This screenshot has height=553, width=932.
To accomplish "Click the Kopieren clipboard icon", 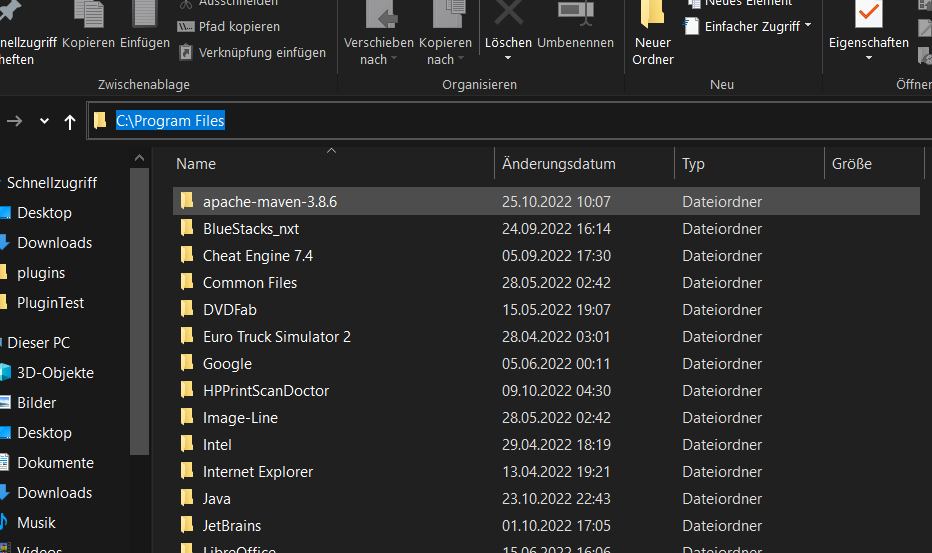I will point(89,13).
